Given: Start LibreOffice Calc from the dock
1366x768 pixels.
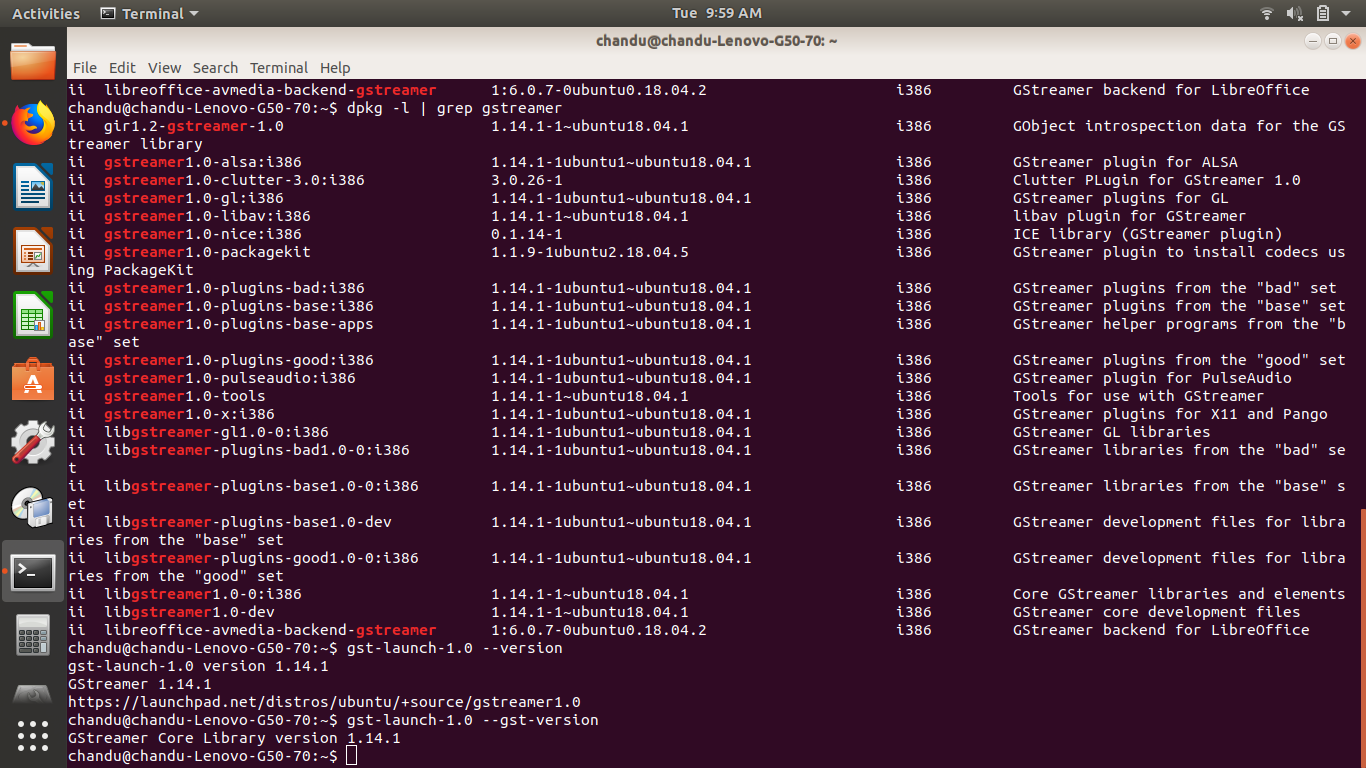Looking at the screenshot, I should (33, 314).
